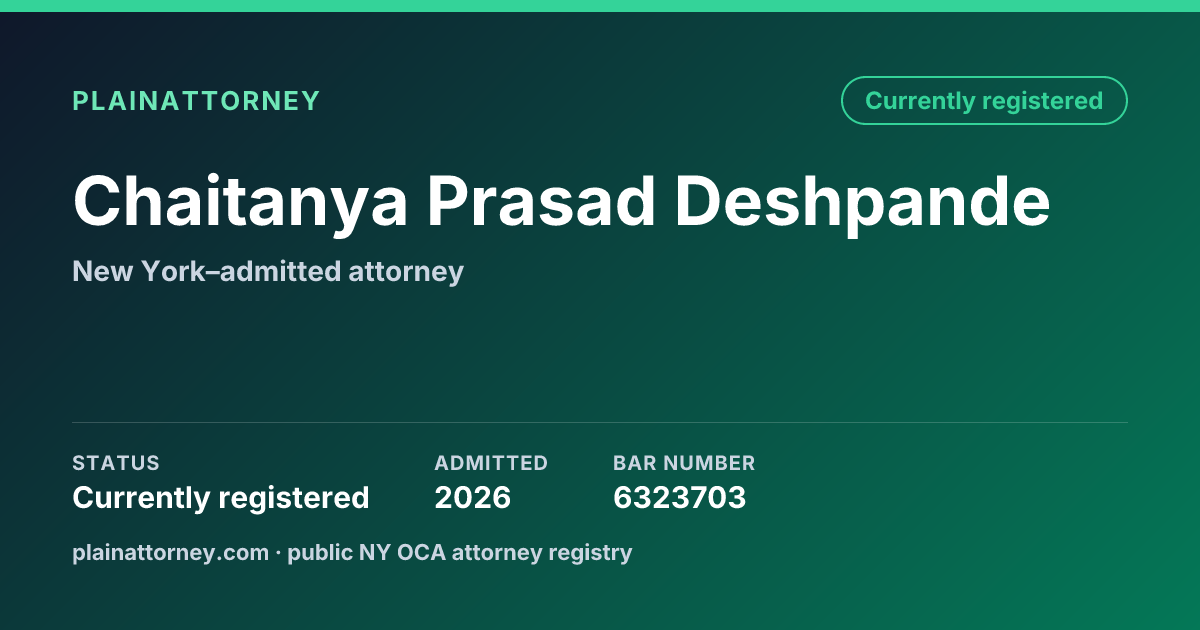Viewport: 1200px width, 630px height.
Task: Click the Currently registered status value
Action: 221,497
